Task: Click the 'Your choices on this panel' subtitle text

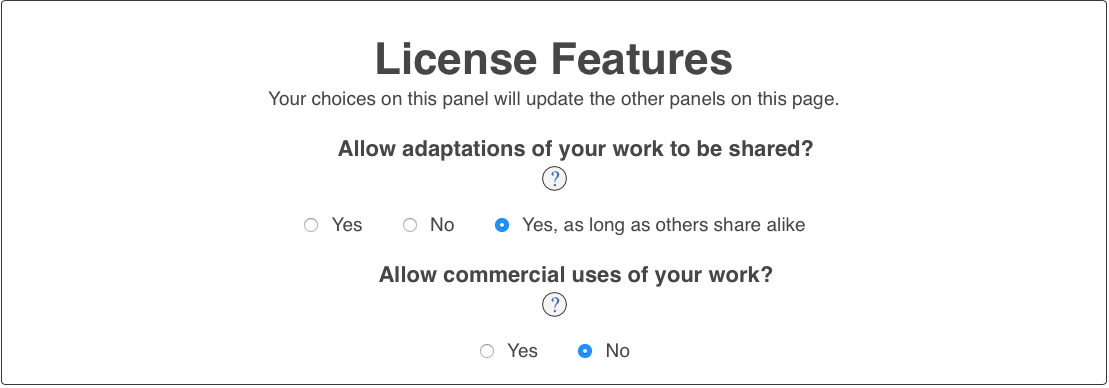Action: [x=554, y=99]
